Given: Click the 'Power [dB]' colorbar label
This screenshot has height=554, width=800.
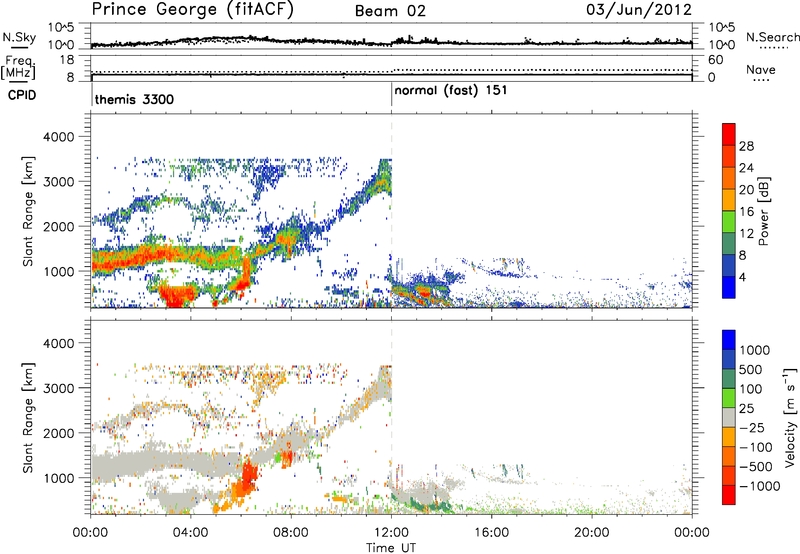Looking at the screenshot, I should 763,211.
